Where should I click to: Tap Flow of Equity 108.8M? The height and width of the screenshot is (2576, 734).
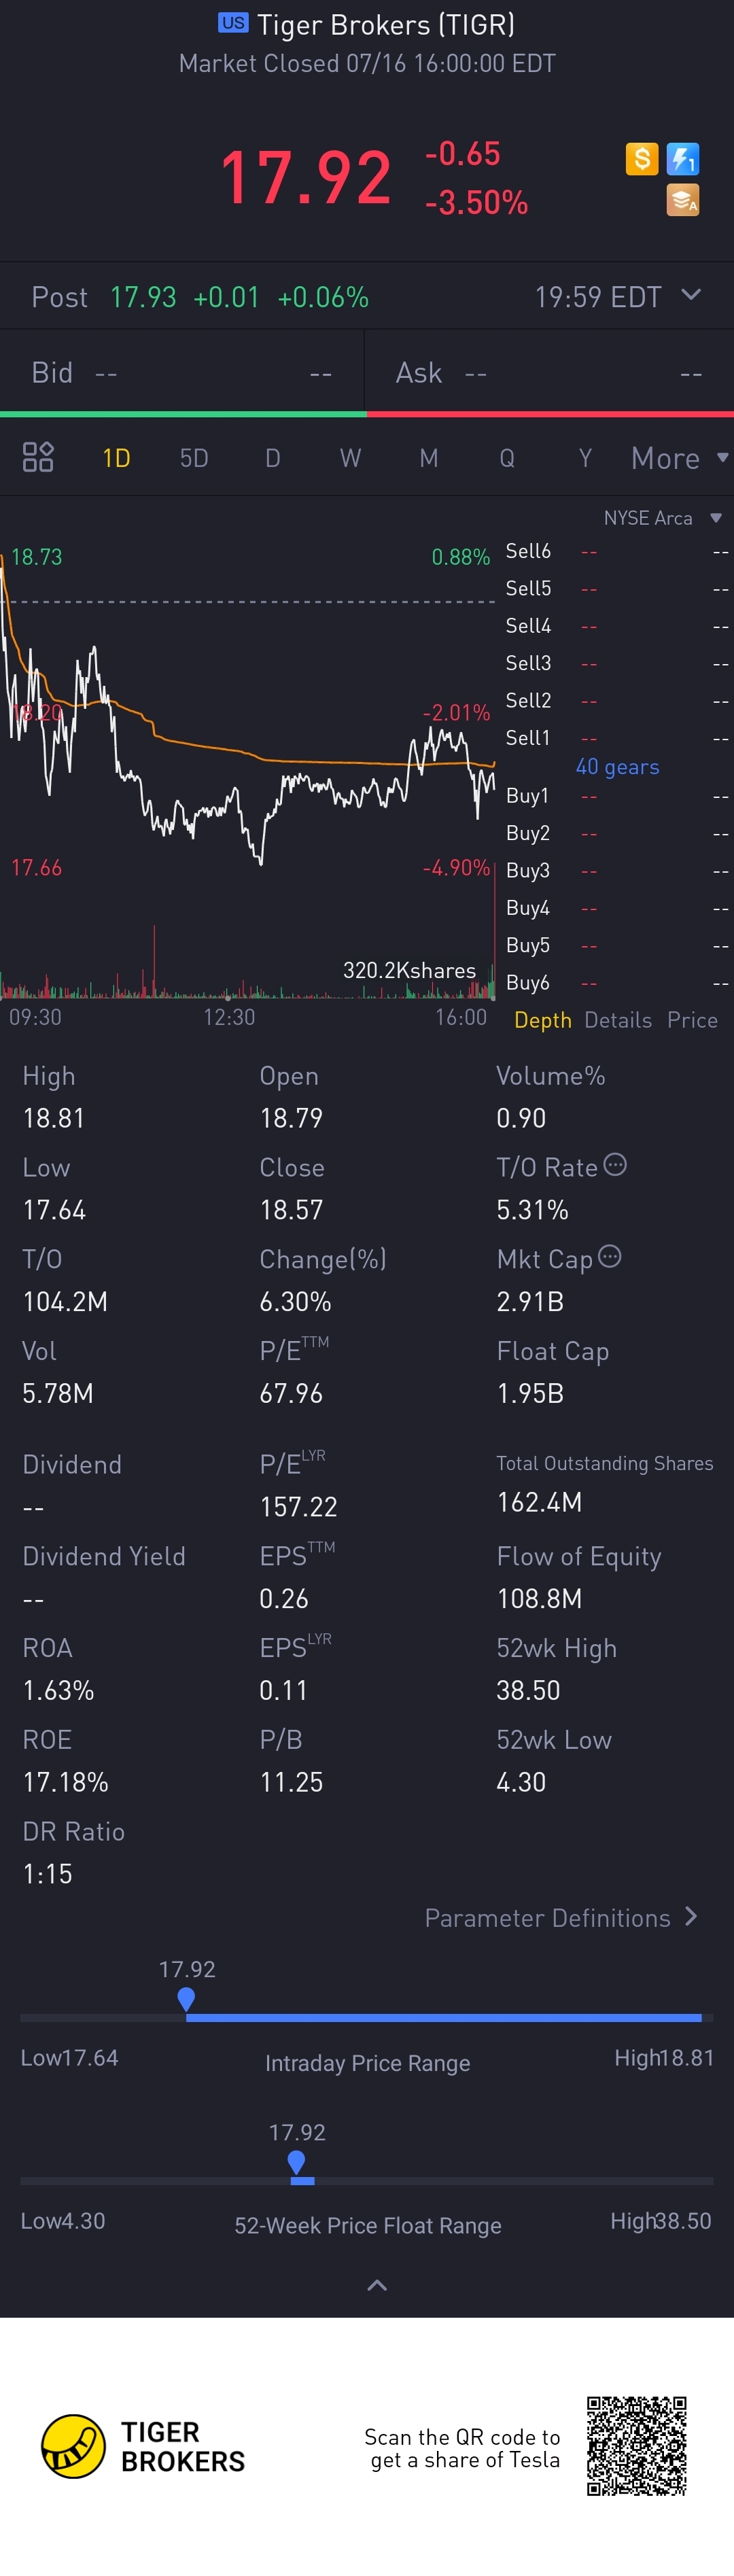point(539,1598)
